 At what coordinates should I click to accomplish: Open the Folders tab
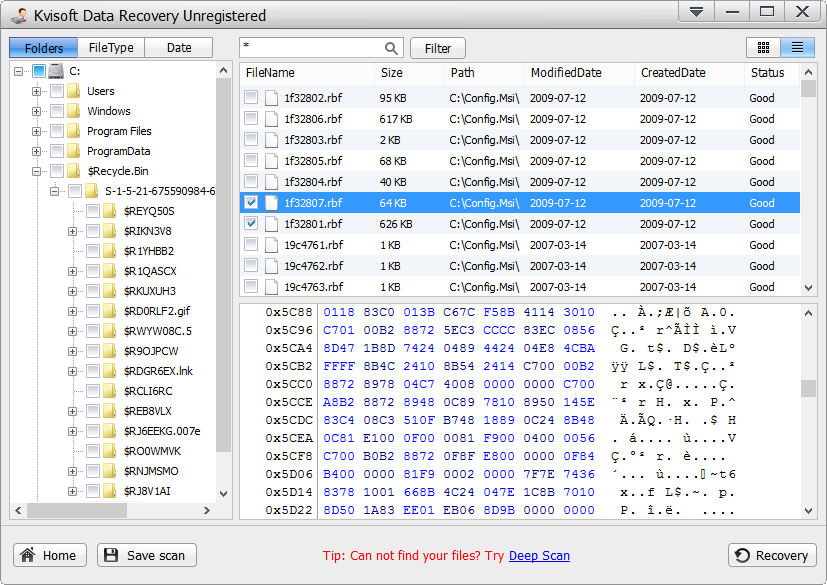(44, 48)
